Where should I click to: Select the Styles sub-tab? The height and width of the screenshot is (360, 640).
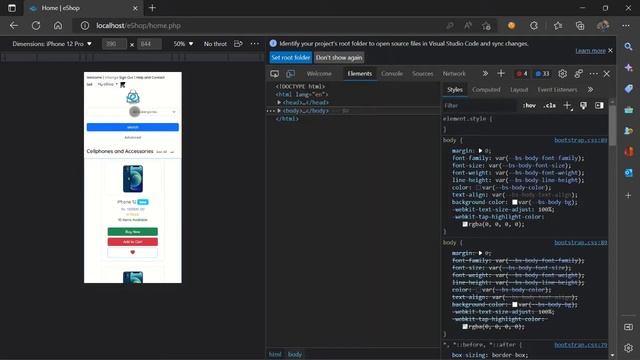coord(455,90)
